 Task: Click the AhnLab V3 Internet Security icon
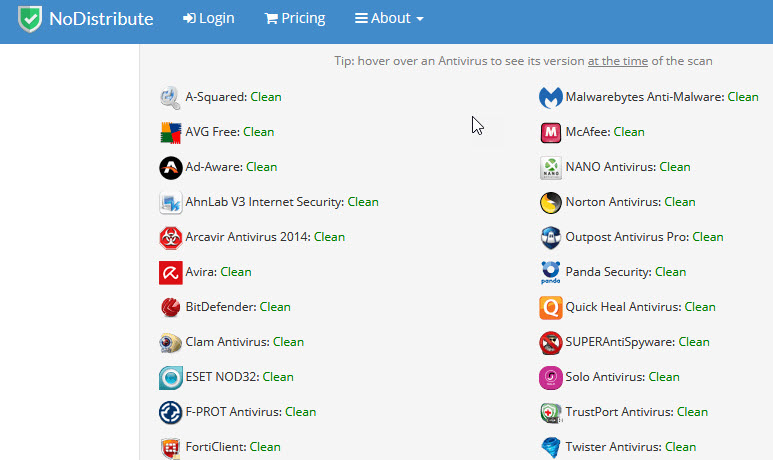pos(171,202)
